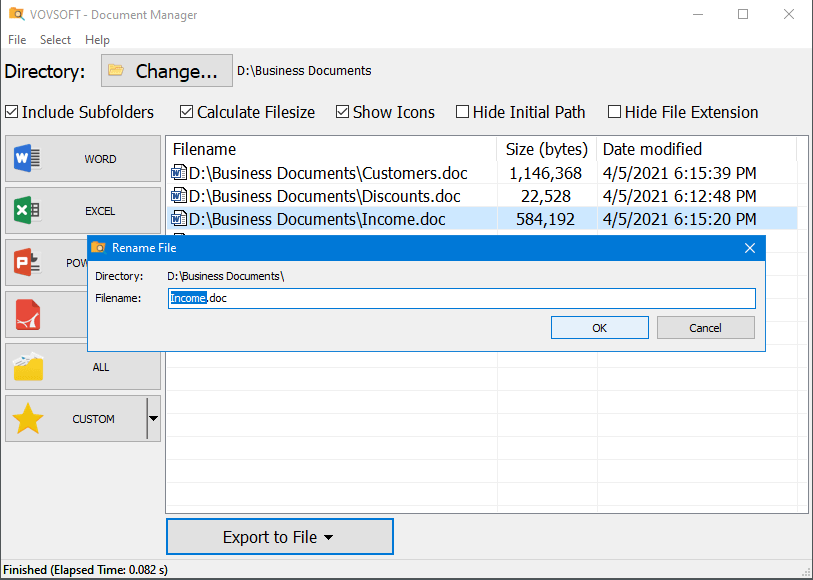Enable Hide File Extension
The image size is (813, 580).
pyautogui.click(x=614, y=112)
